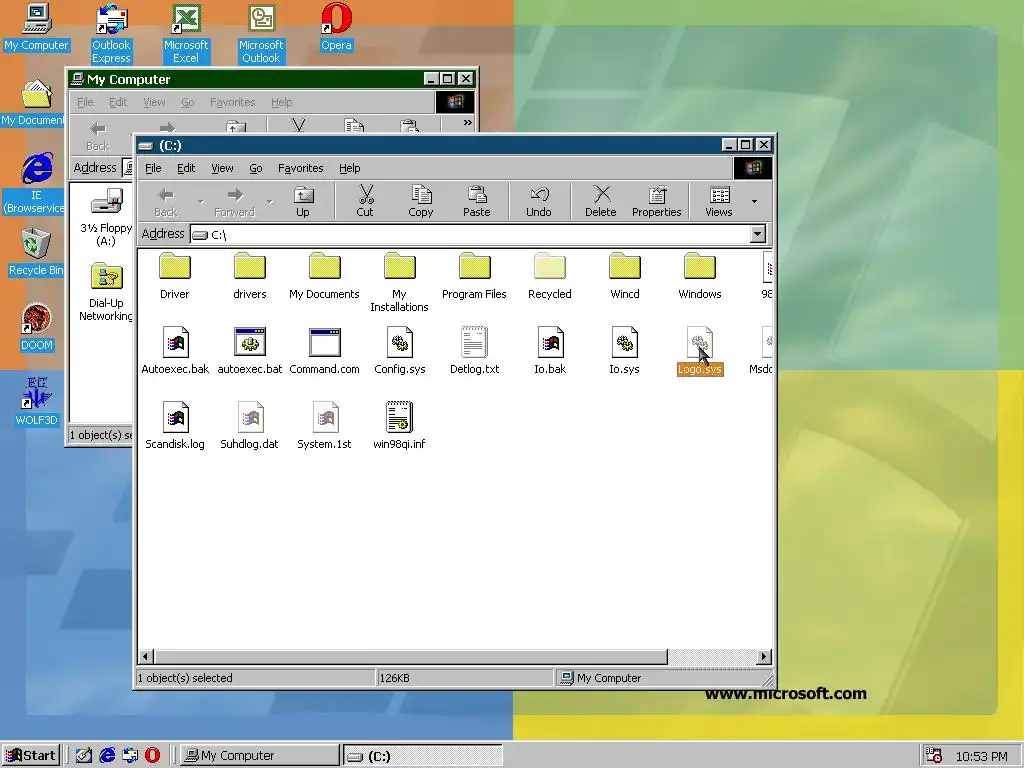
Task: Open Go menu in C: window
Action: pos(255,168)
